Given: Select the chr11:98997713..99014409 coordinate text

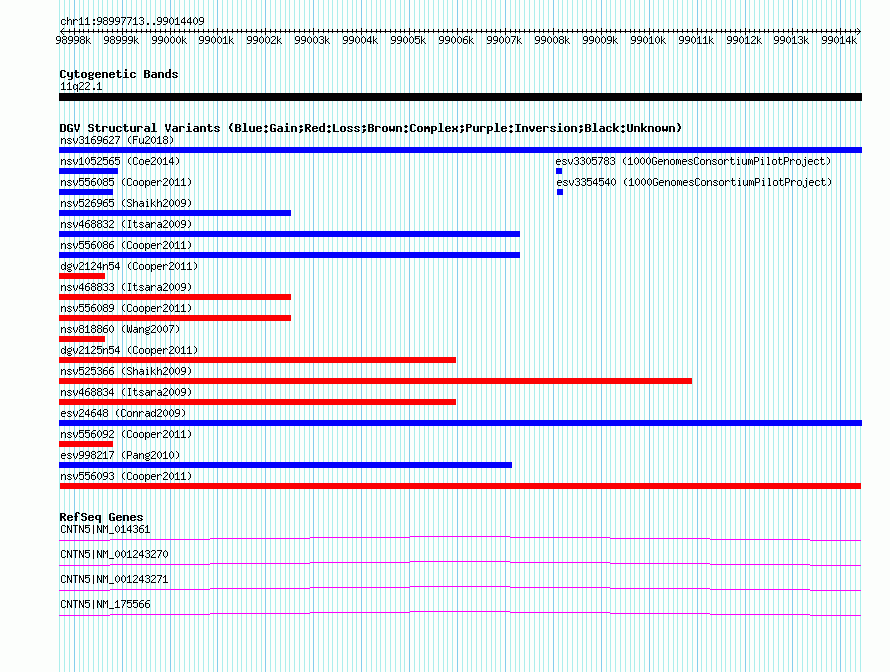Looking at the screenshot, I should pos(132,22).
